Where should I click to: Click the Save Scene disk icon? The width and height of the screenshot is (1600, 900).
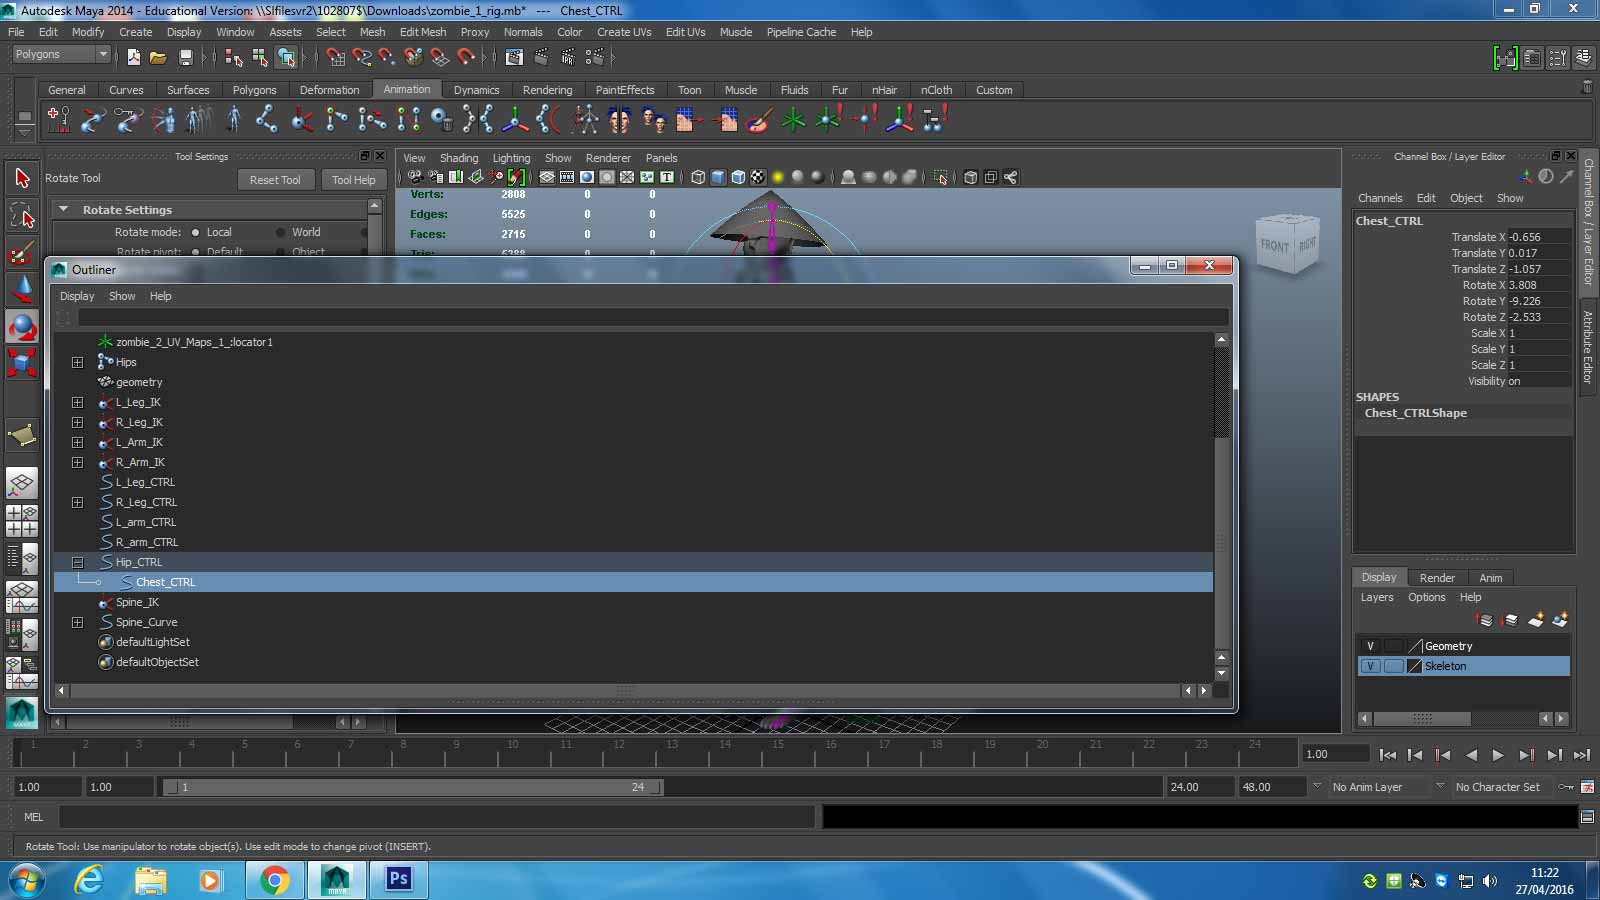(x=185, y=57)
